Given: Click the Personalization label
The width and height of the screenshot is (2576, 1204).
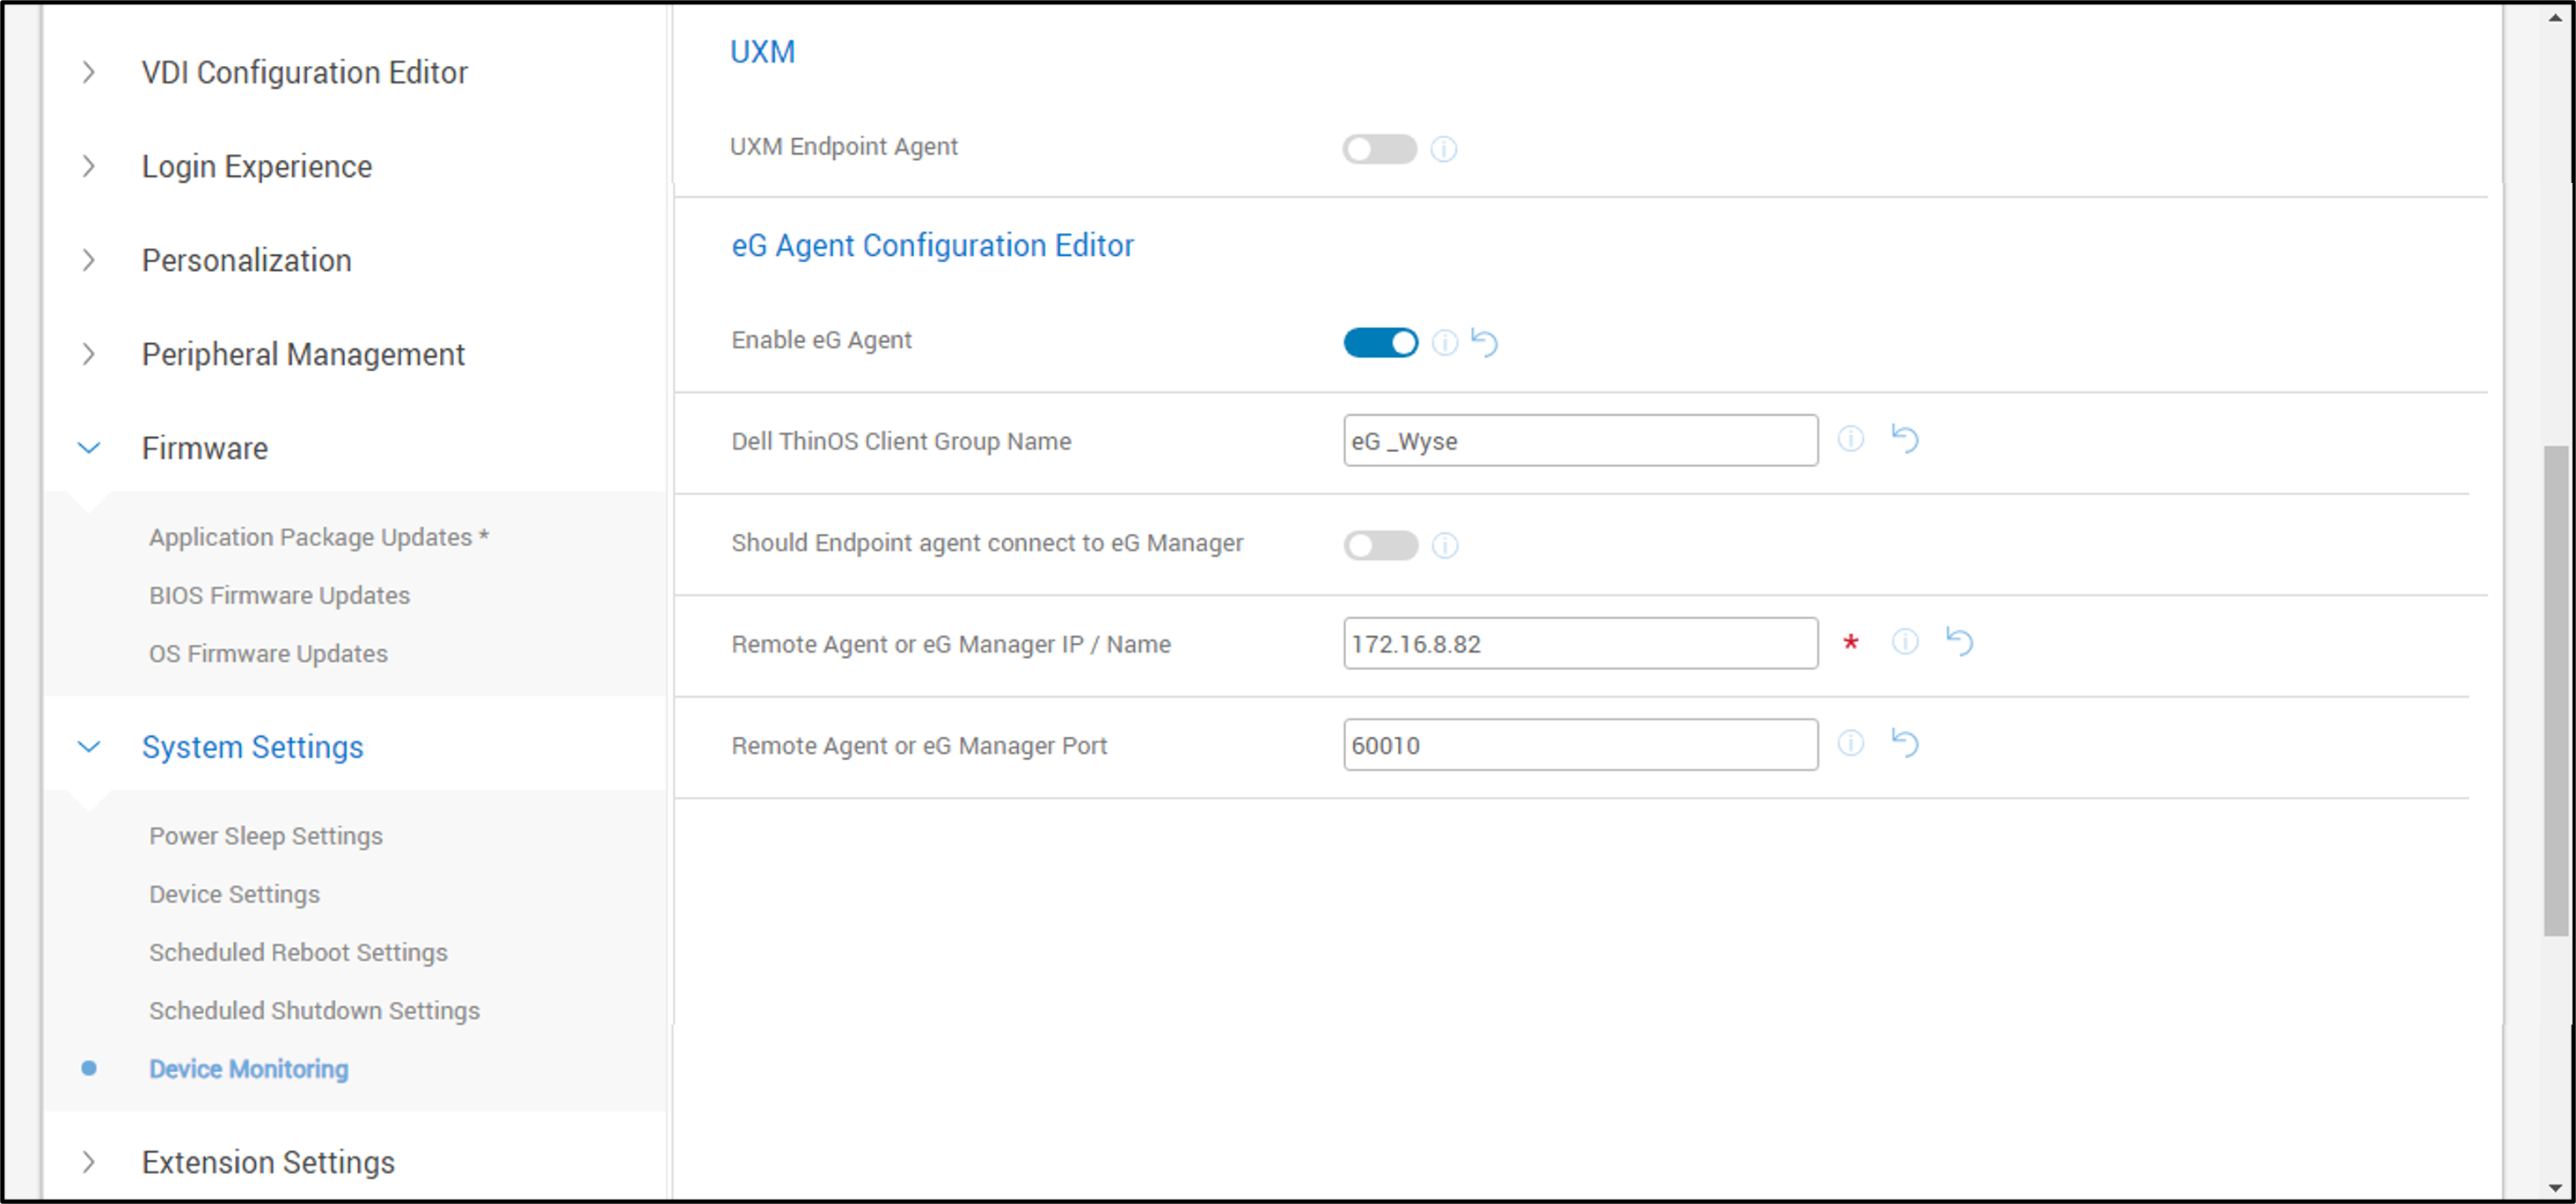Looking at the screenshot, I should (246, 260).
